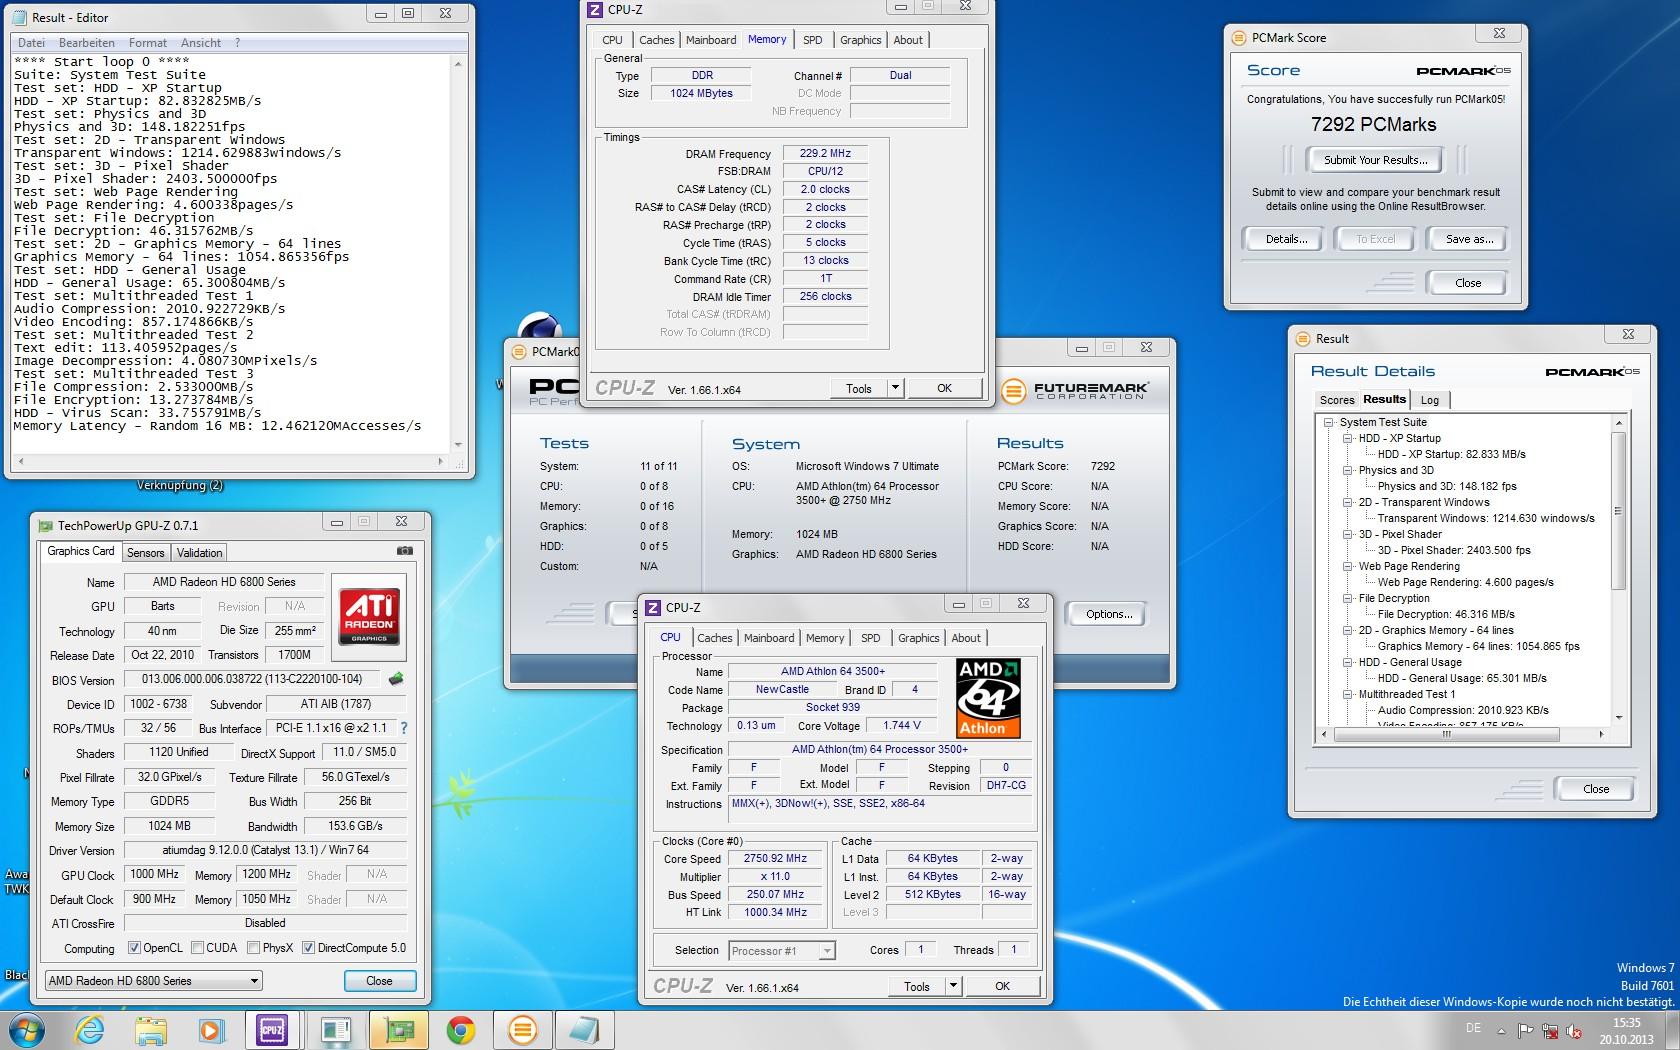Open Windows Media Player from the taskbar

[x=211, y=1030]
